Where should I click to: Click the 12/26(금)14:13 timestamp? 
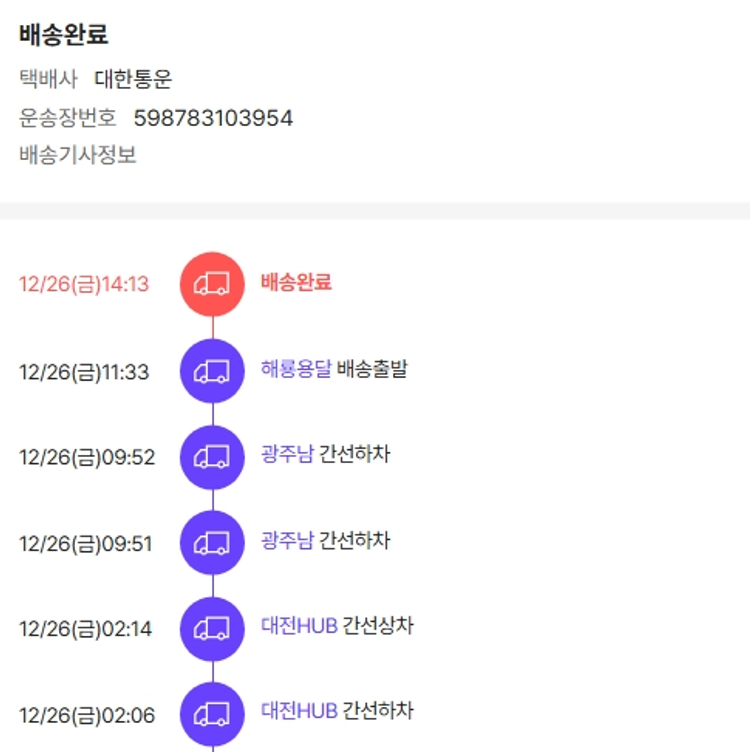click(84, 284)
